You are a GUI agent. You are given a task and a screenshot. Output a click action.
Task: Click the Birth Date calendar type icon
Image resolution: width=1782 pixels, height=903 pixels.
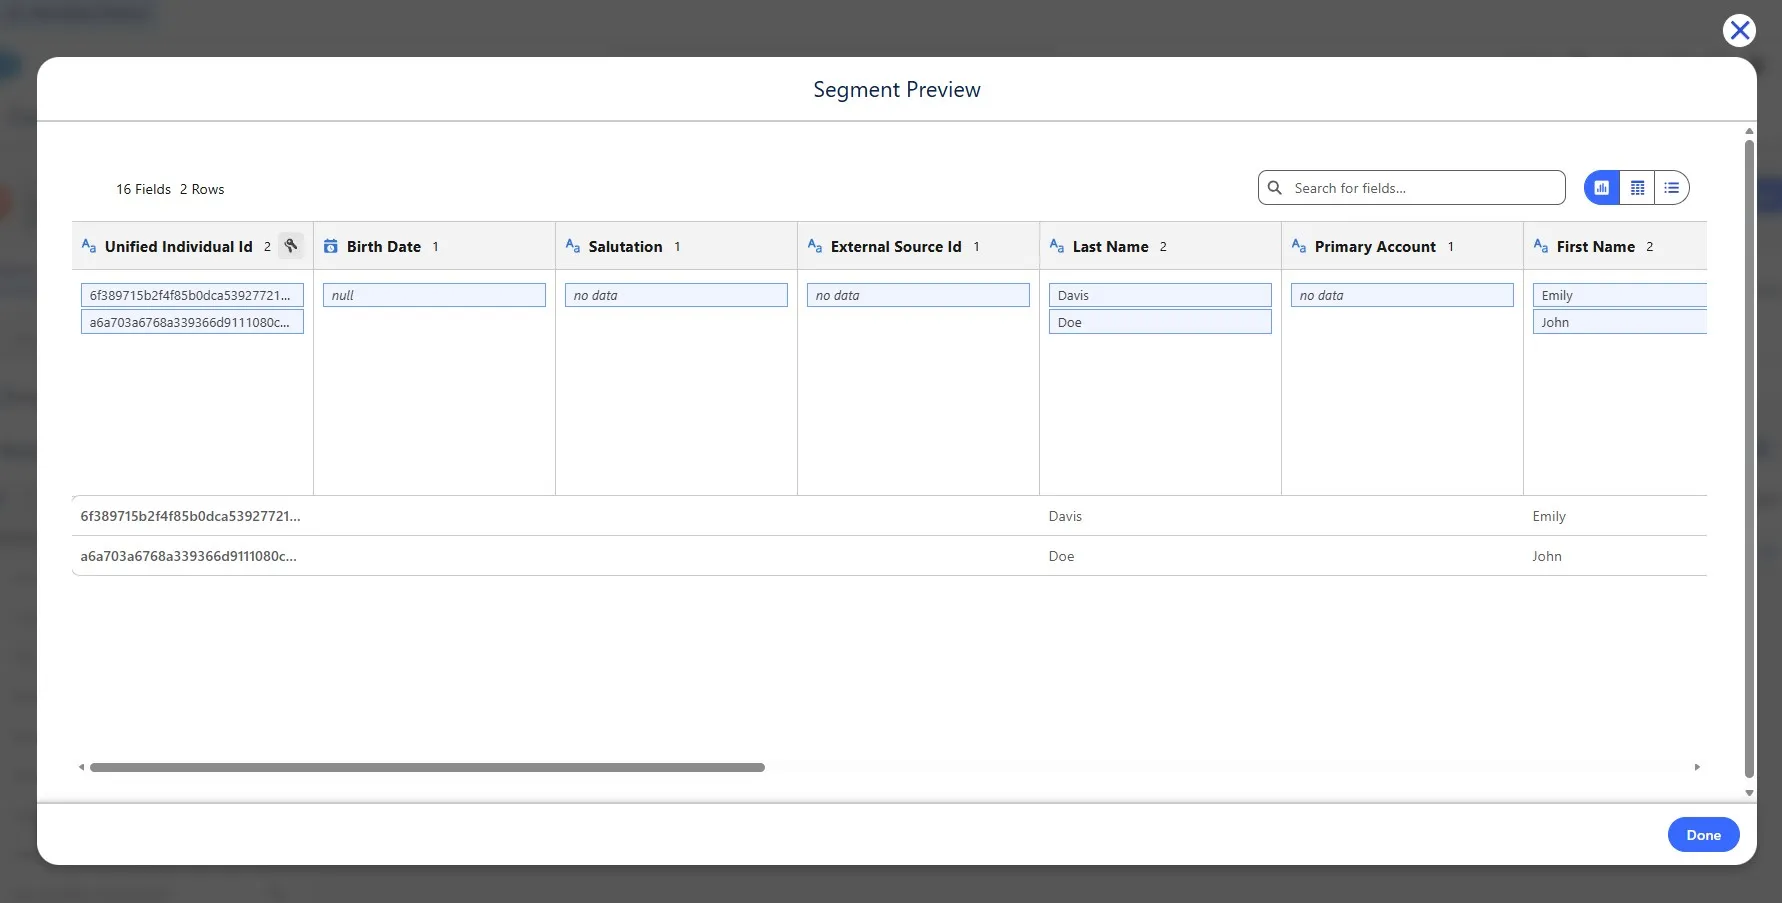click(330, 246)
